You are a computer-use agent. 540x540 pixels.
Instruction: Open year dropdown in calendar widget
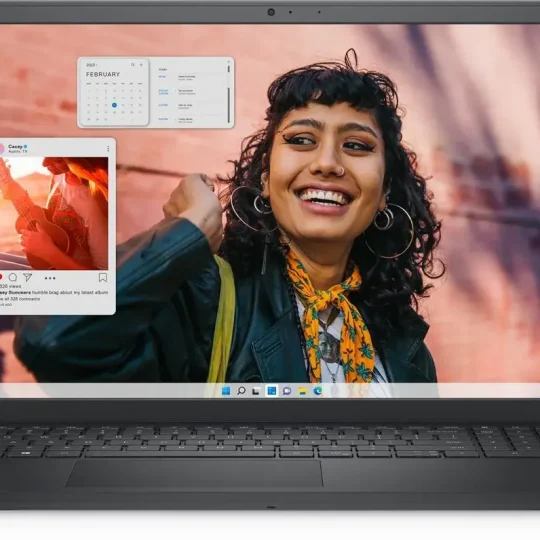coord(92,65)
